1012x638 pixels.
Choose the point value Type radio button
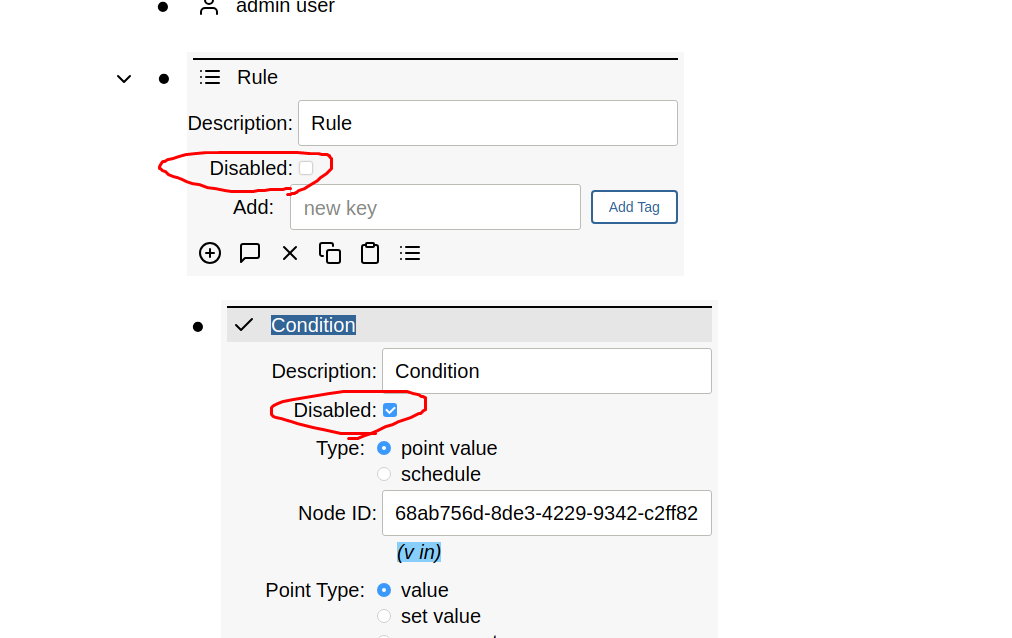click(384, 448)
